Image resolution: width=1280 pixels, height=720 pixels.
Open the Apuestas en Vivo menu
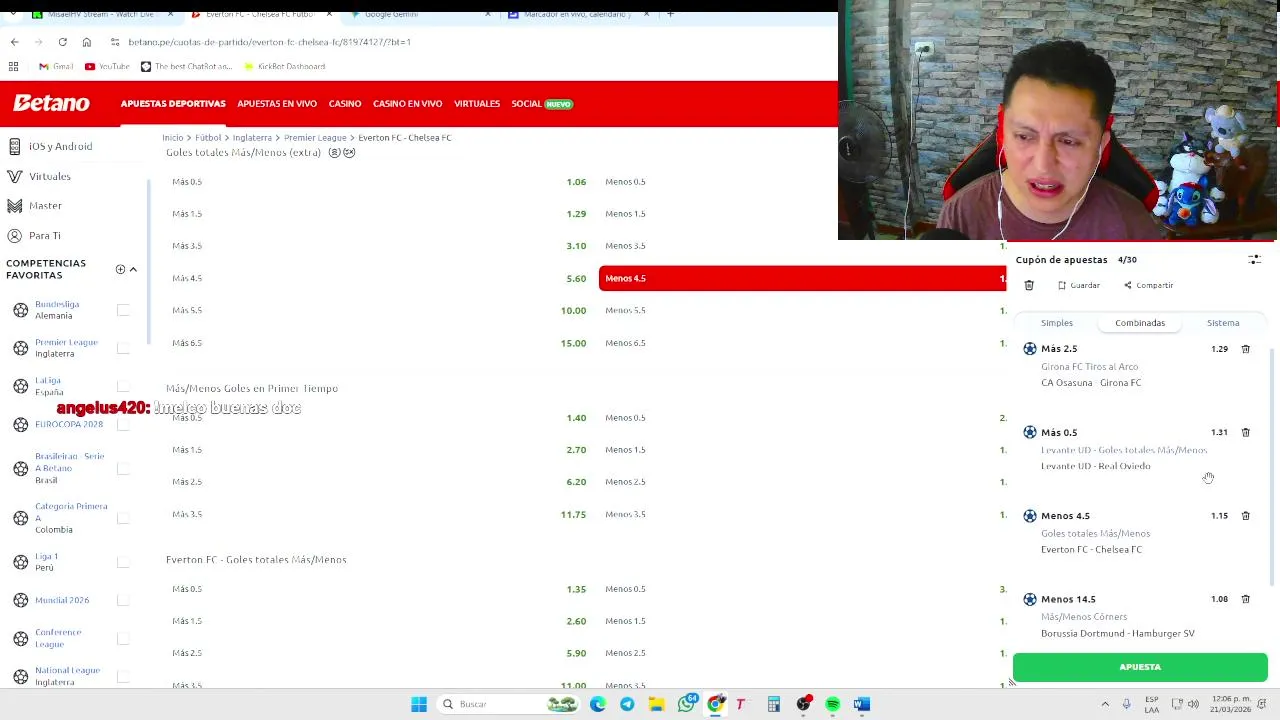(x=277, y=104)
